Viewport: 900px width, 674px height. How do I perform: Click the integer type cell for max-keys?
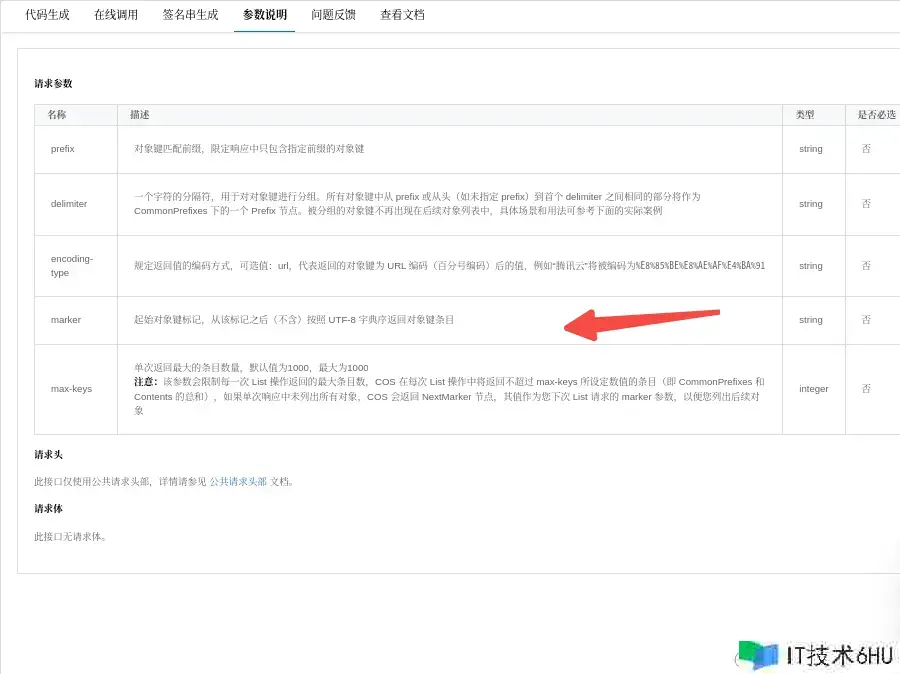(x=813, y=388)
